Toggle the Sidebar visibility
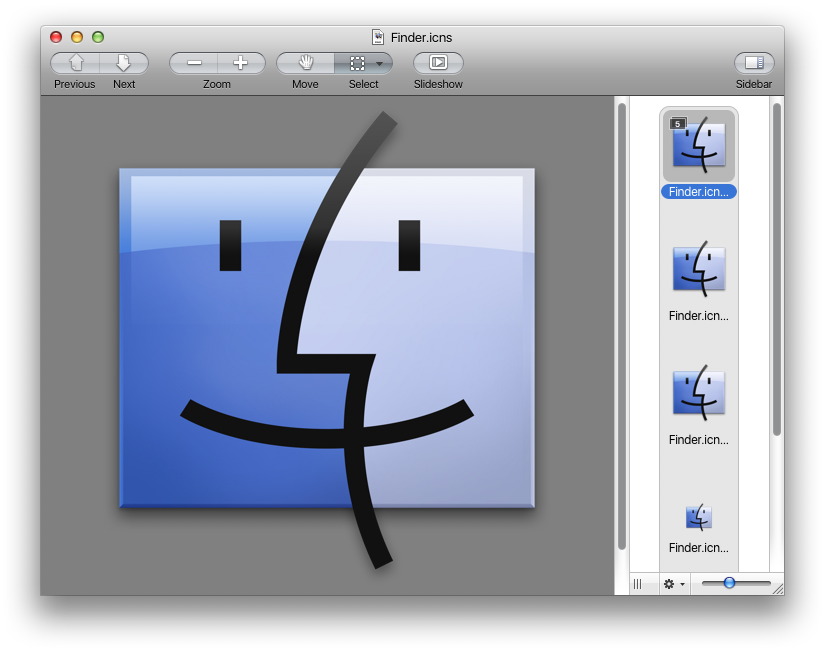825x651 pixels. 754,63
